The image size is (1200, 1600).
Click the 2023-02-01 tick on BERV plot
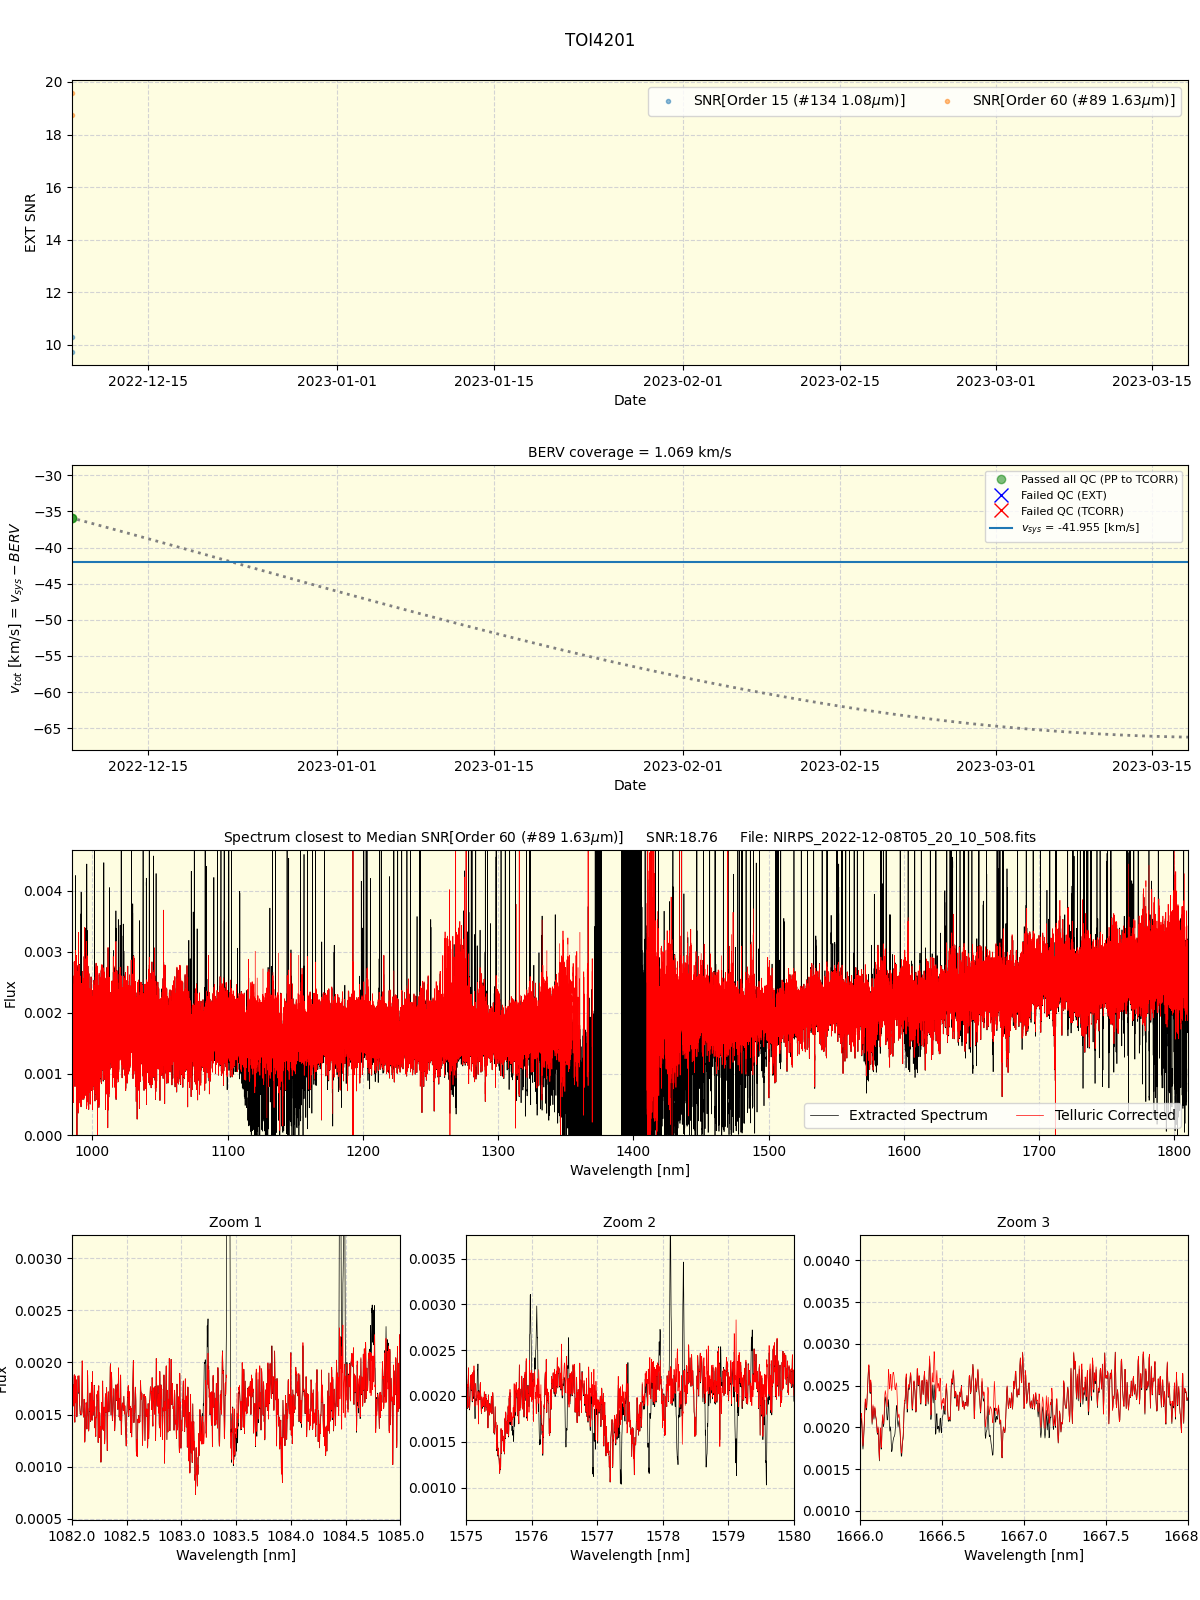click(x=683, y=767)
